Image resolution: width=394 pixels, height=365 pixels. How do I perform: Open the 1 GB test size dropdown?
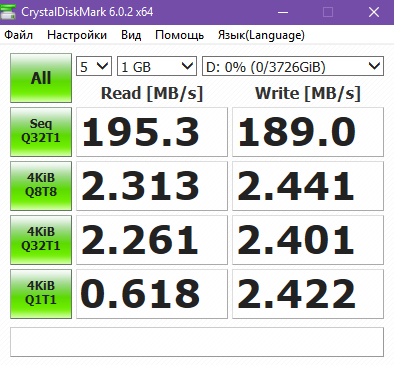tap(156, 66)
